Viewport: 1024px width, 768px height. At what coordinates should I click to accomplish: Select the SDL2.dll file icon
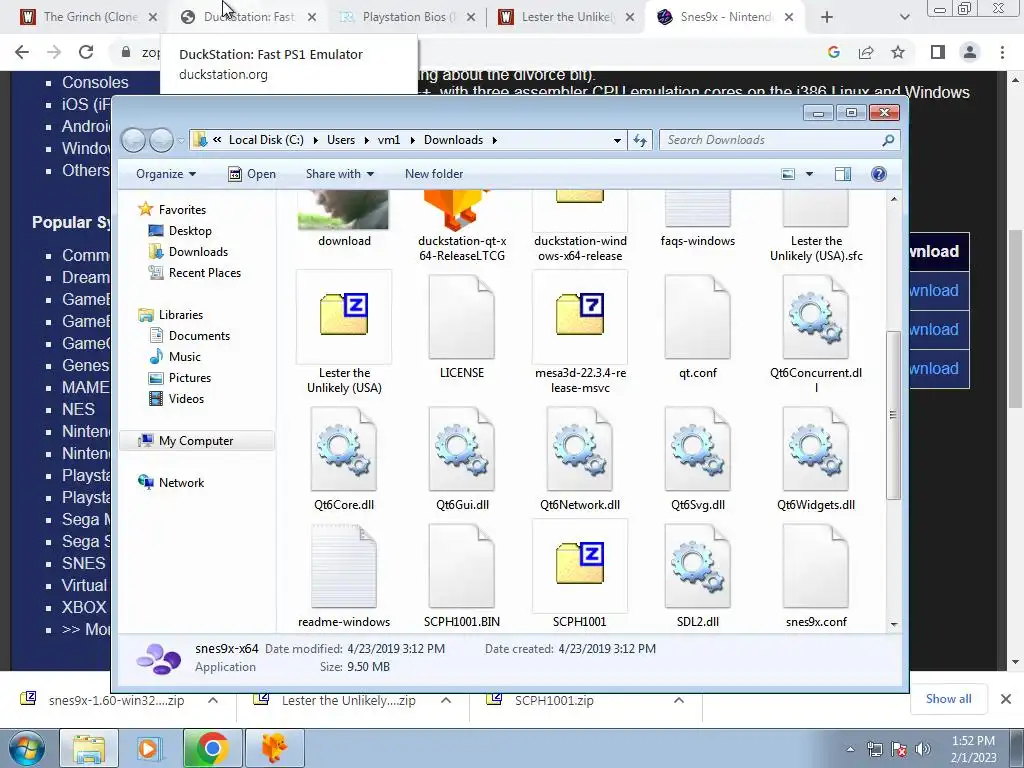pos(697,566)
